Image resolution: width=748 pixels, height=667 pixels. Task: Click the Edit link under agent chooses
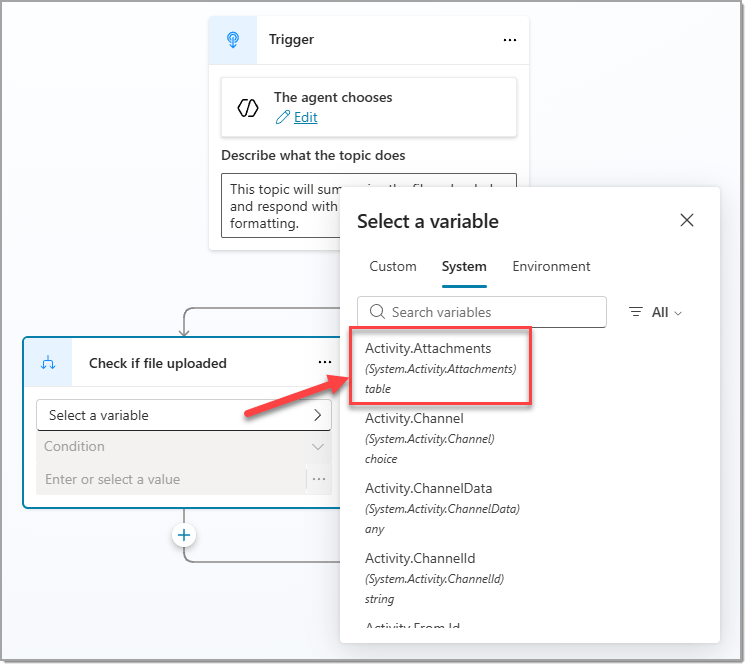307,117
